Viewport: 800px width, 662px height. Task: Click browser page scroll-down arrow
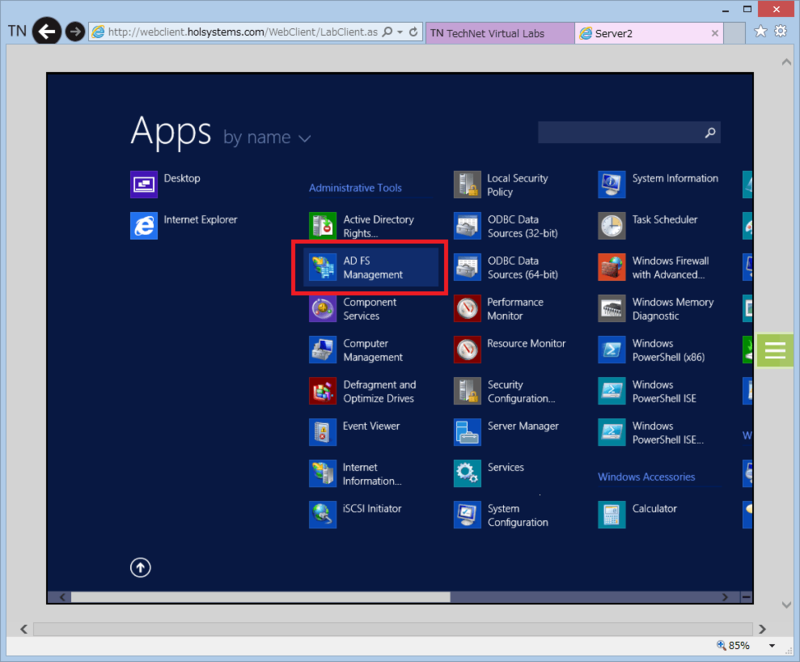[786, 605]
